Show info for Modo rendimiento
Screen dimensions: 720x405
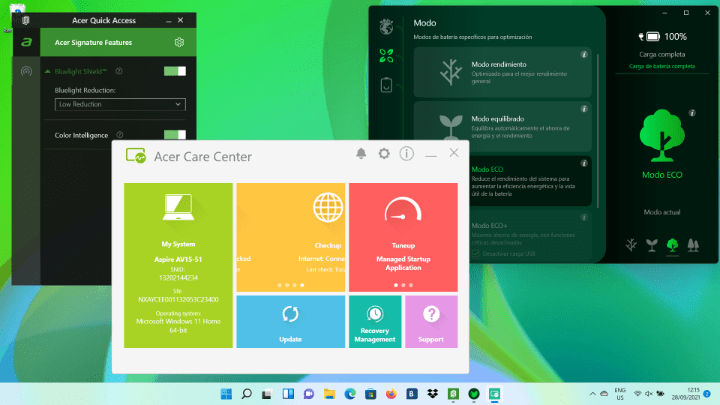click(584, 54)
